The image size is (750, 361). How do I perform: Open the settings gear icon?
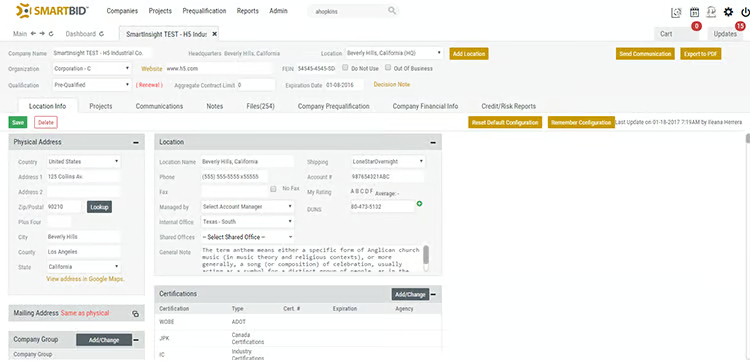tap(728, 12)
